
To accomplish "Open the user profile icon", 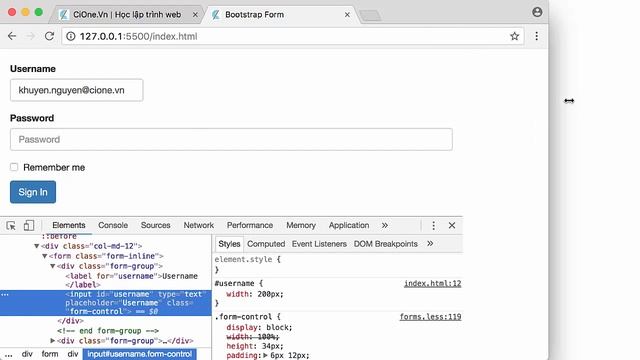I will pyautogui.click(x=537, y=12).
